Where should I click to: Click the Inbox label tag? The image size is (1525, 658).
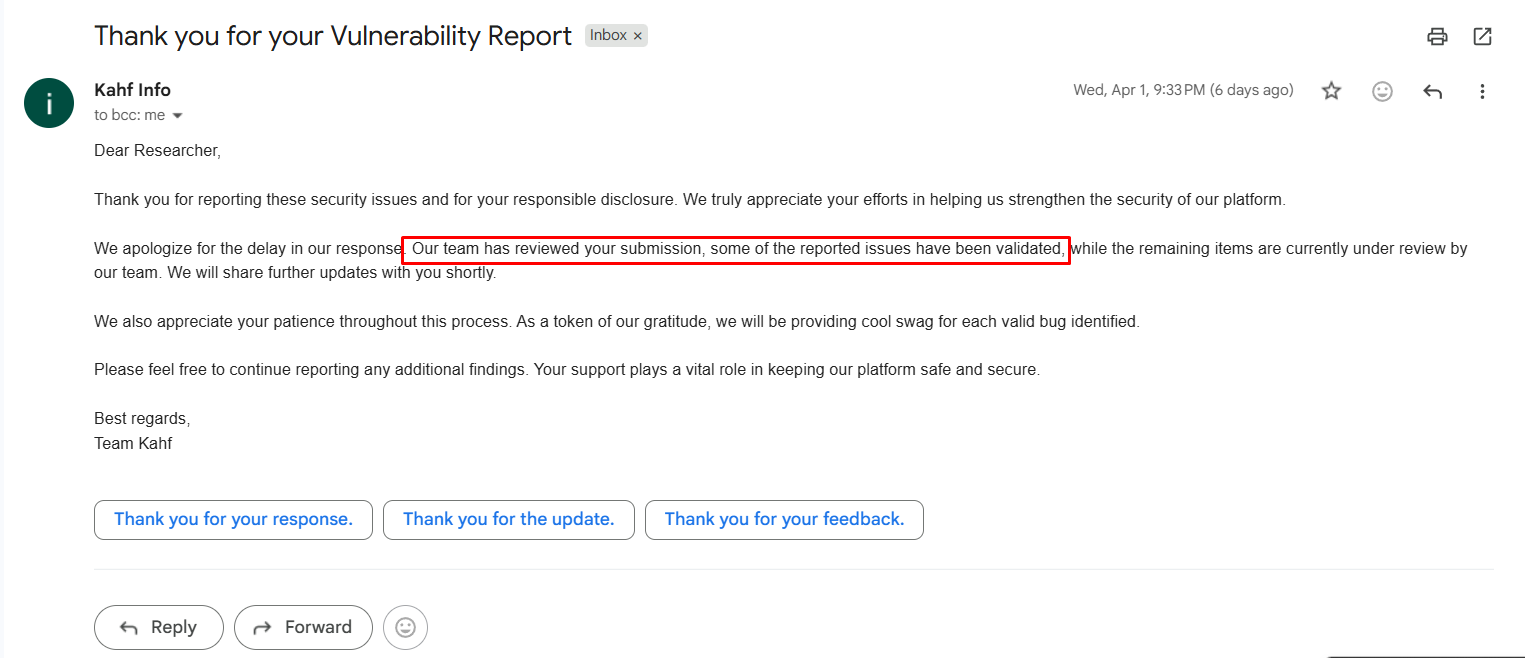point(608,36)
